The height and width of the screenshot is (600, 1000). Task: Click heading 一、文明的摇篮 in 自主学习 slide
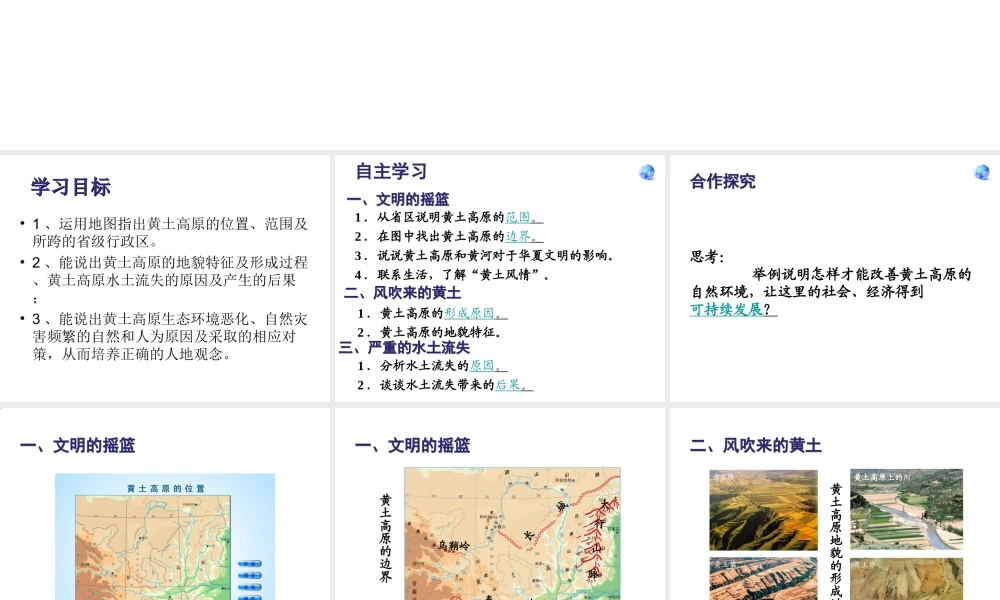tap(397, 199)
